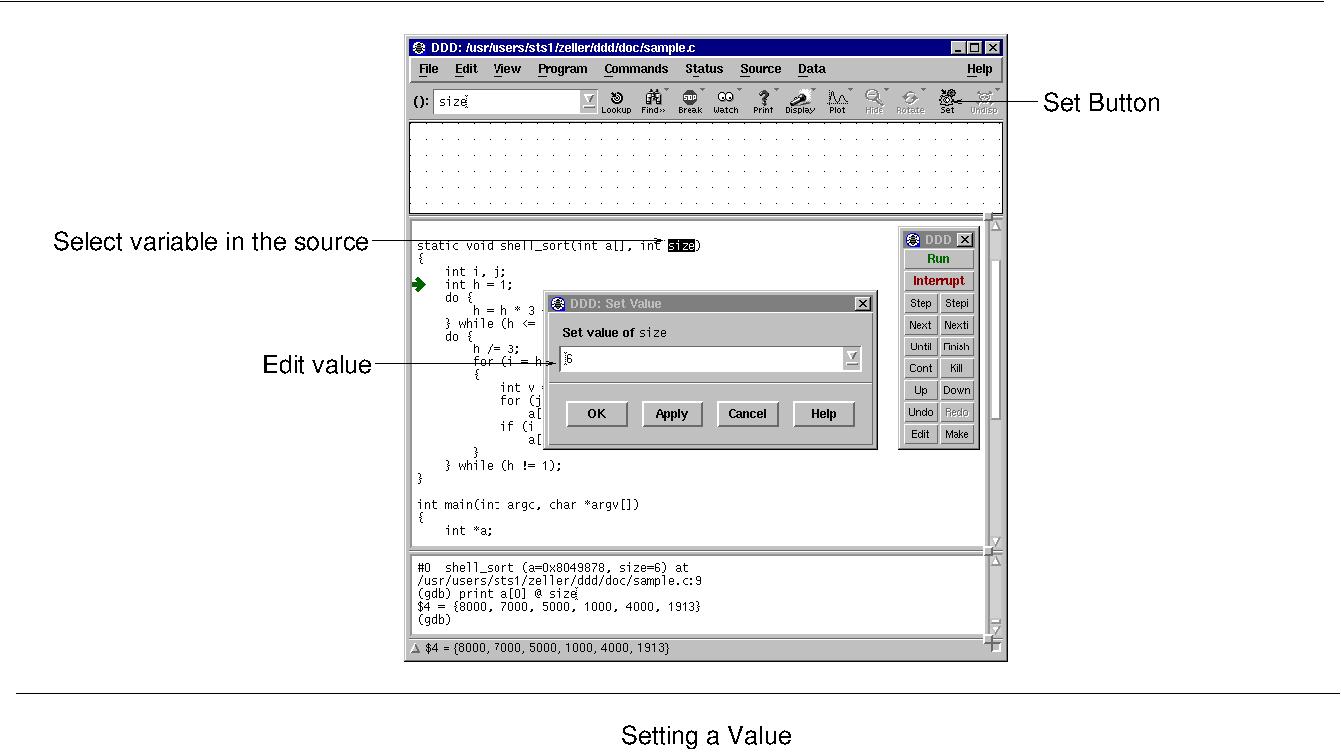Close the Set Value dialog with X
1341x753 pixels.
[863, 304]
